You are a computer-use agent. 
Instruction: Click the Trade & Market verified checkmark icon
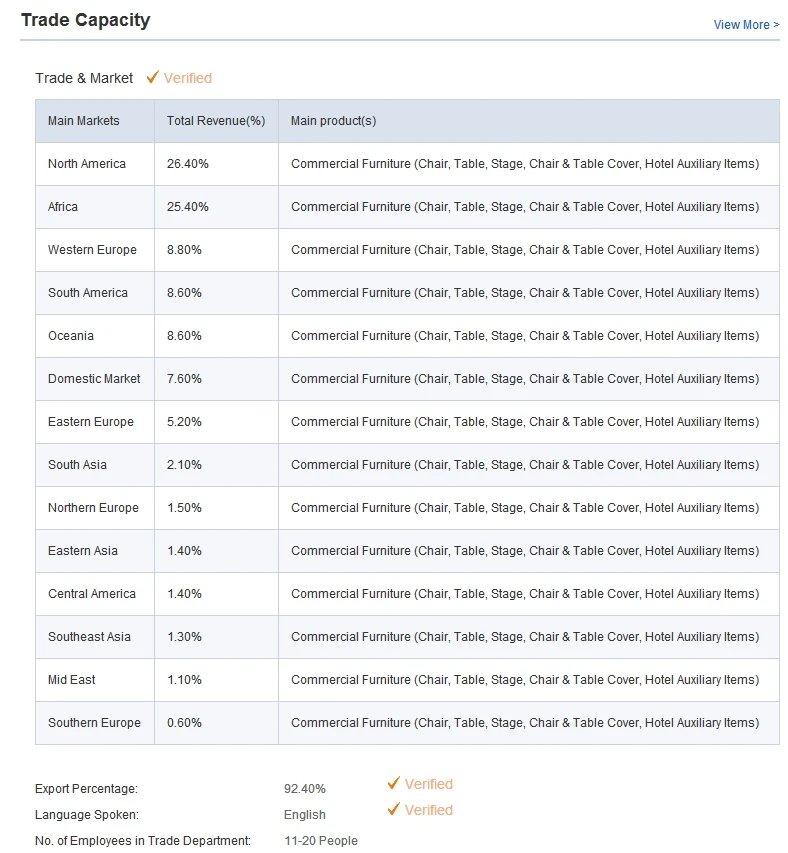pos(153,77)
